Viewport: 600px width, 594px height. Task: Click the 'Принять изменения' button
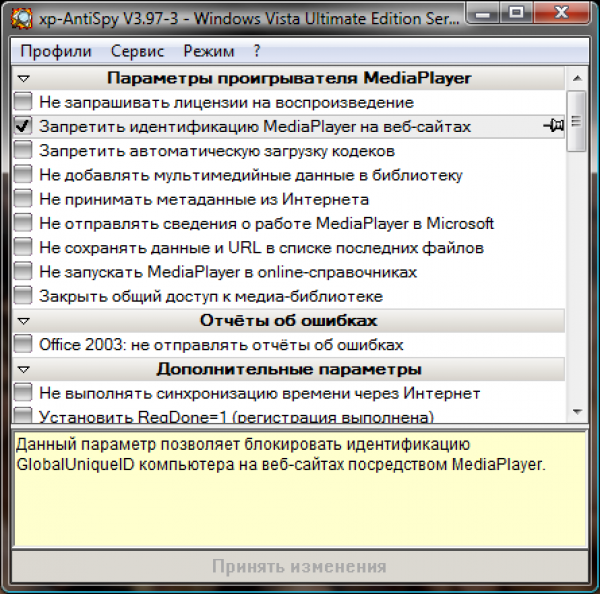click(300, 566)
